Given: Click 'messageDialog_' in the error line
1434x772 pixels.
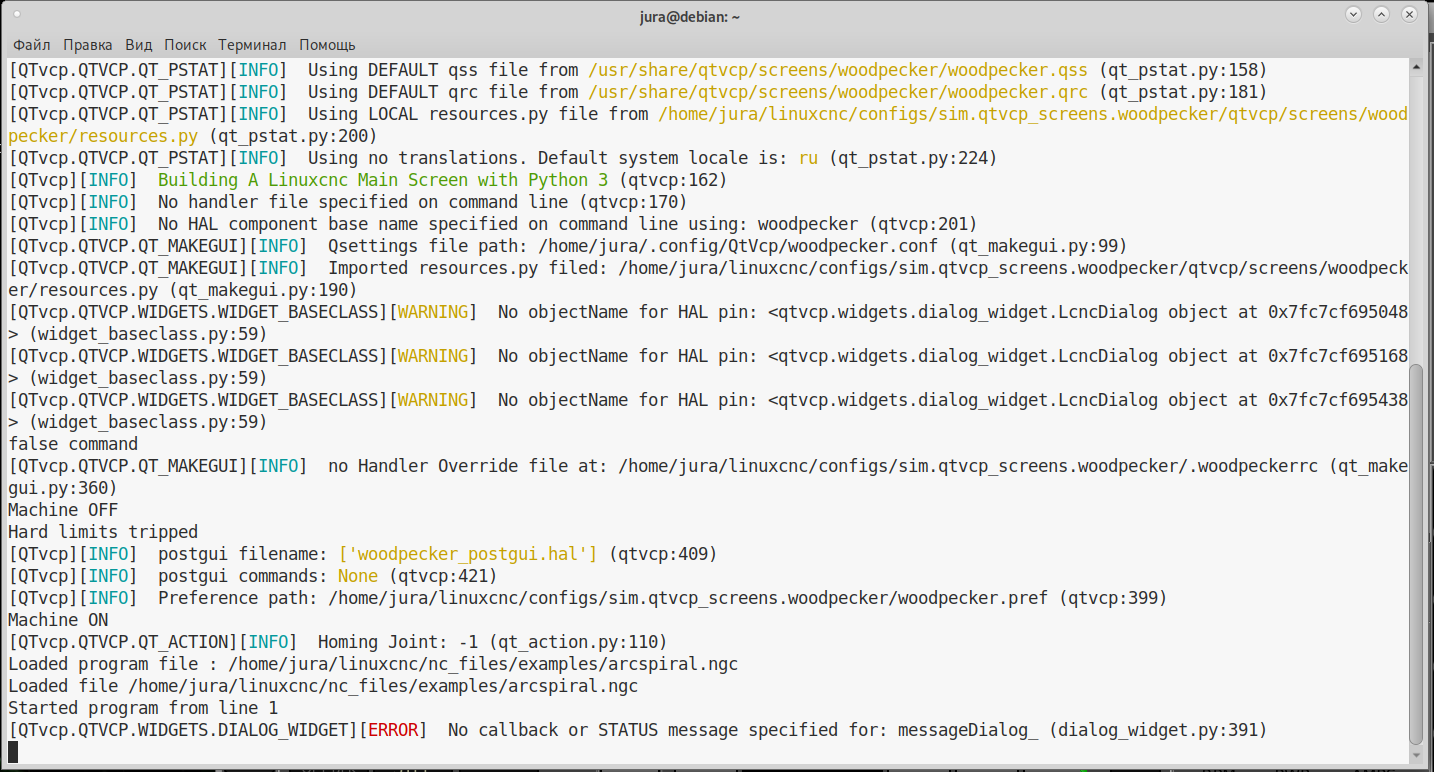Looking at the screenshot, I should point(968,730).
